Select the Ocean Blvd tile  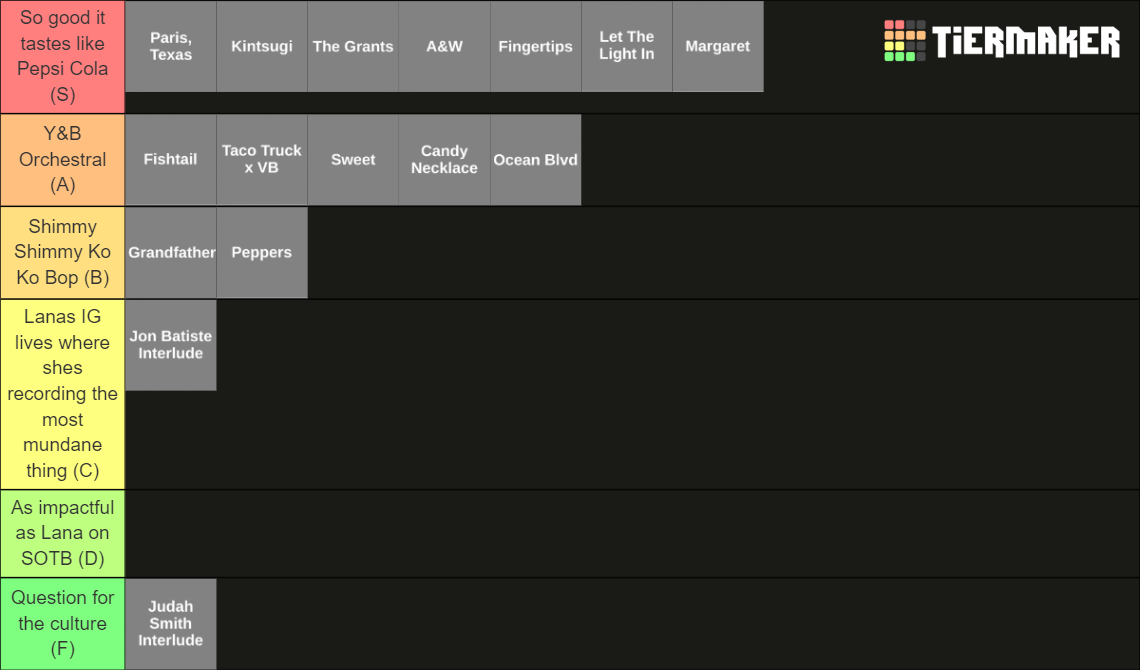tap(536, 160)
